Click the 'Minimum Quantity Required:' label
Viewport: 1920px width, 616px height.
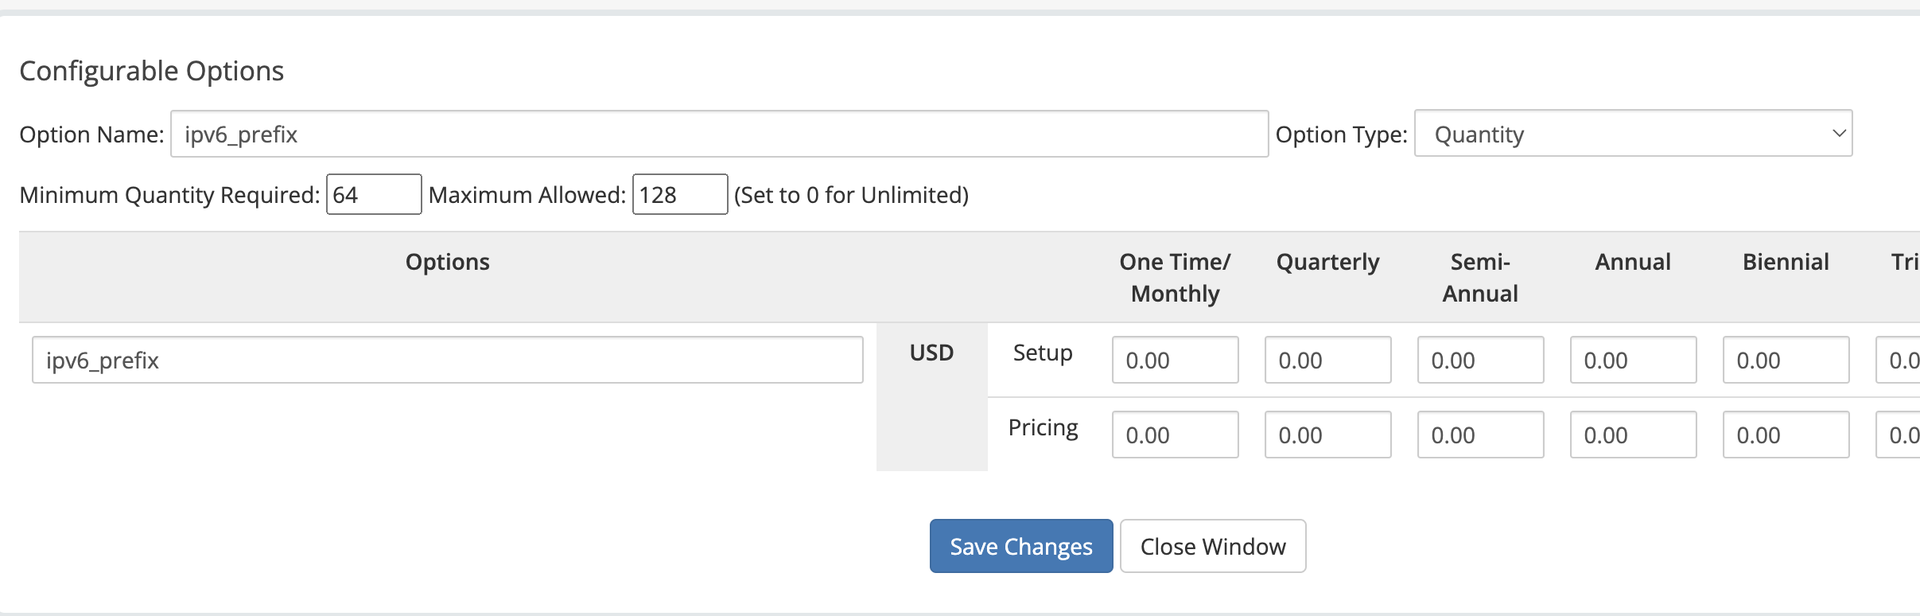point(170,195)
